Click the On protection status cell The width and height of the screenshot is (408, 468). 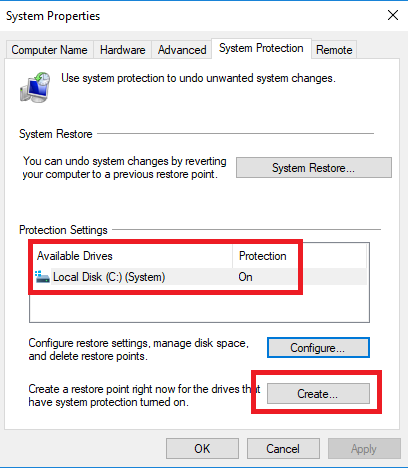pyautogui.click(x=245, y=277)
